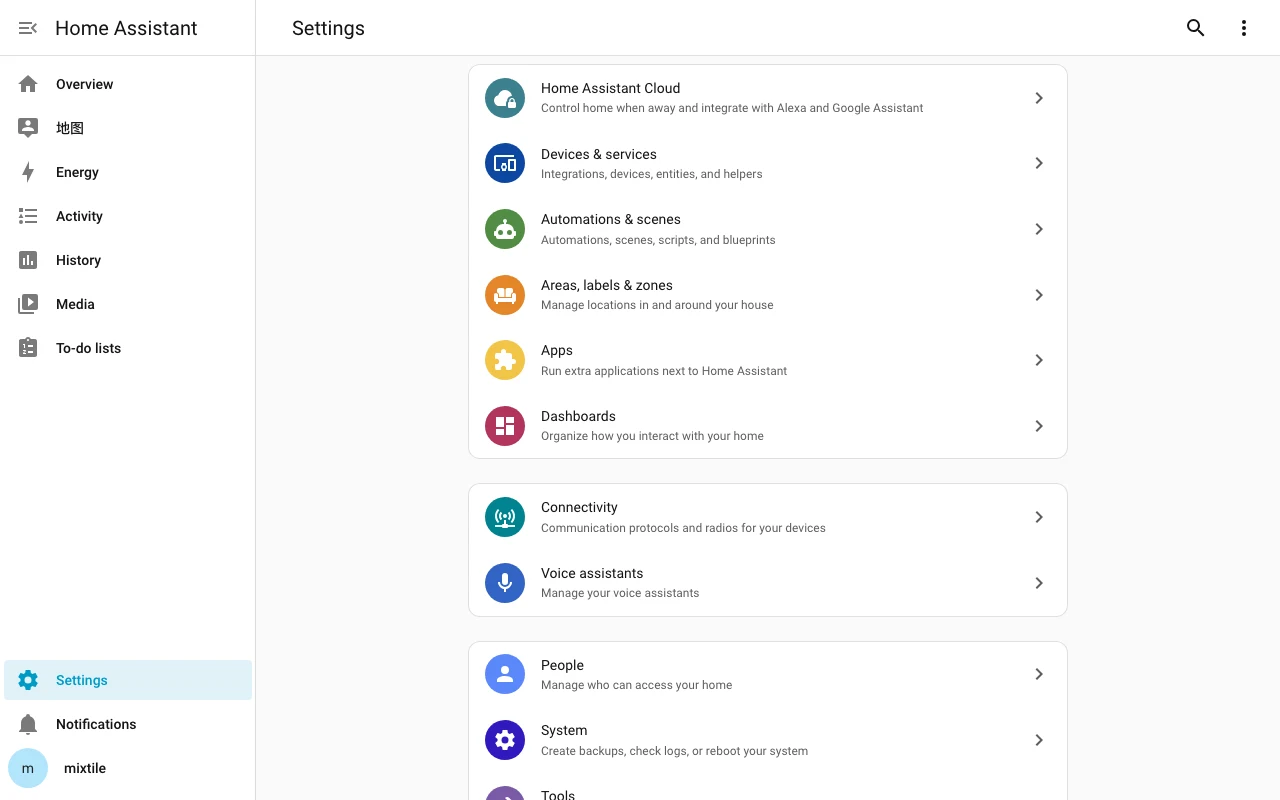This screenshot has width=1280, height=800.
Task: Collapse the sidebar with the menu icon
Action: [28, 28]
